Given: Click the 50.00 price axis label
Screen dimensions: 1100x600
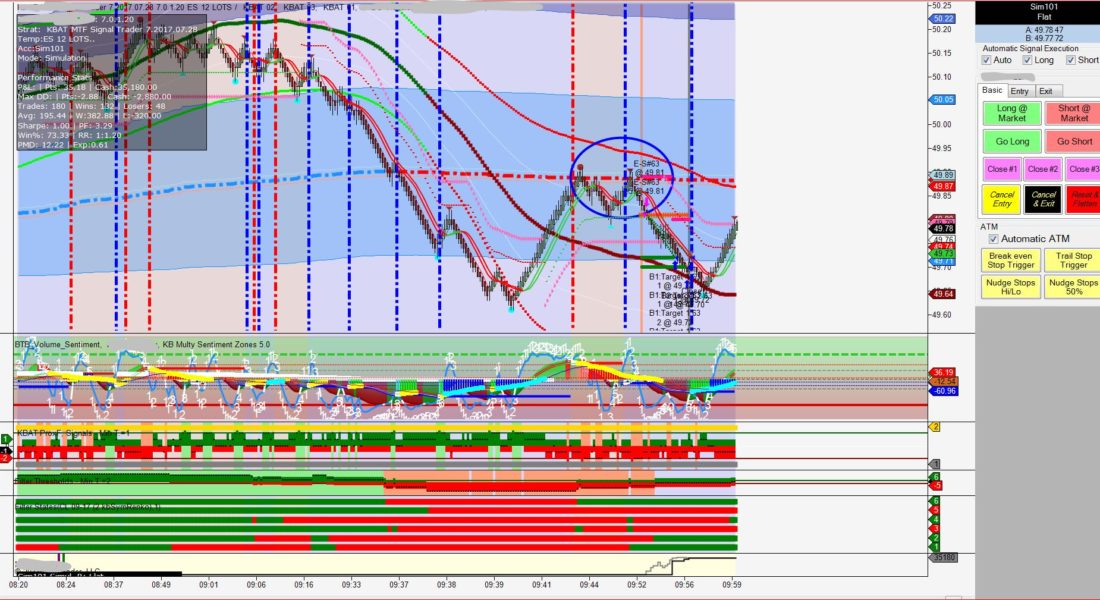Looking at the screenshot, I should coord(942,124).
